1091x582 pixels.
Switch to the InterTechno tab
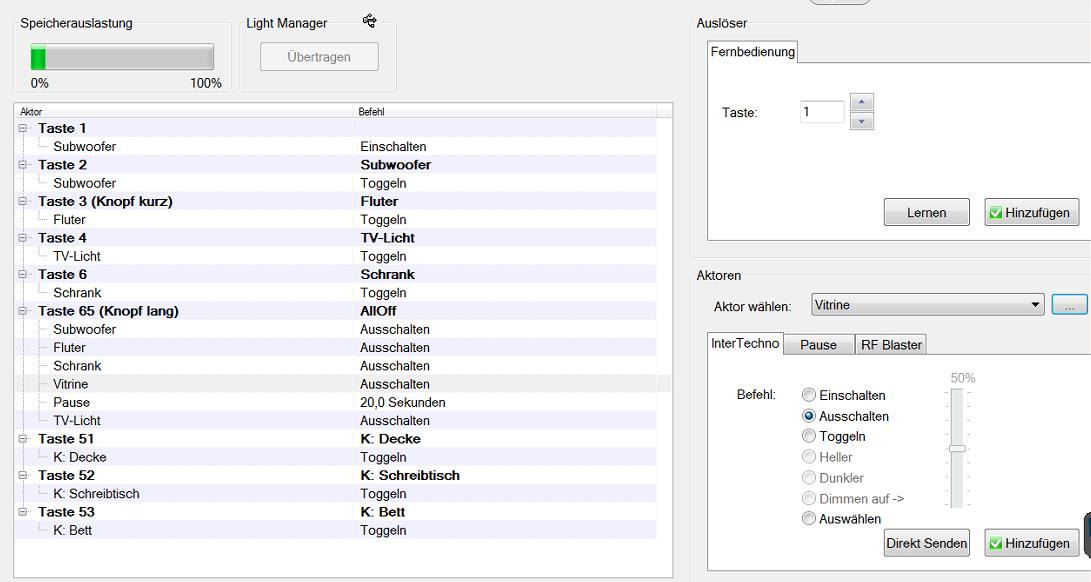745,343
